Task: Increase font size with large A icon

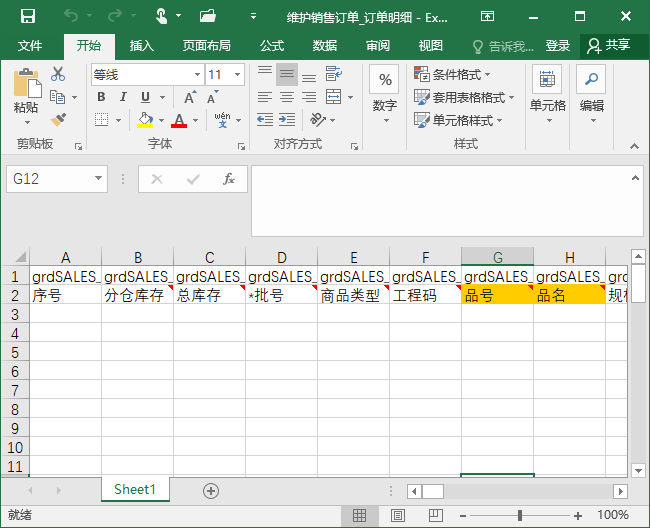Action: pos(190,97)
